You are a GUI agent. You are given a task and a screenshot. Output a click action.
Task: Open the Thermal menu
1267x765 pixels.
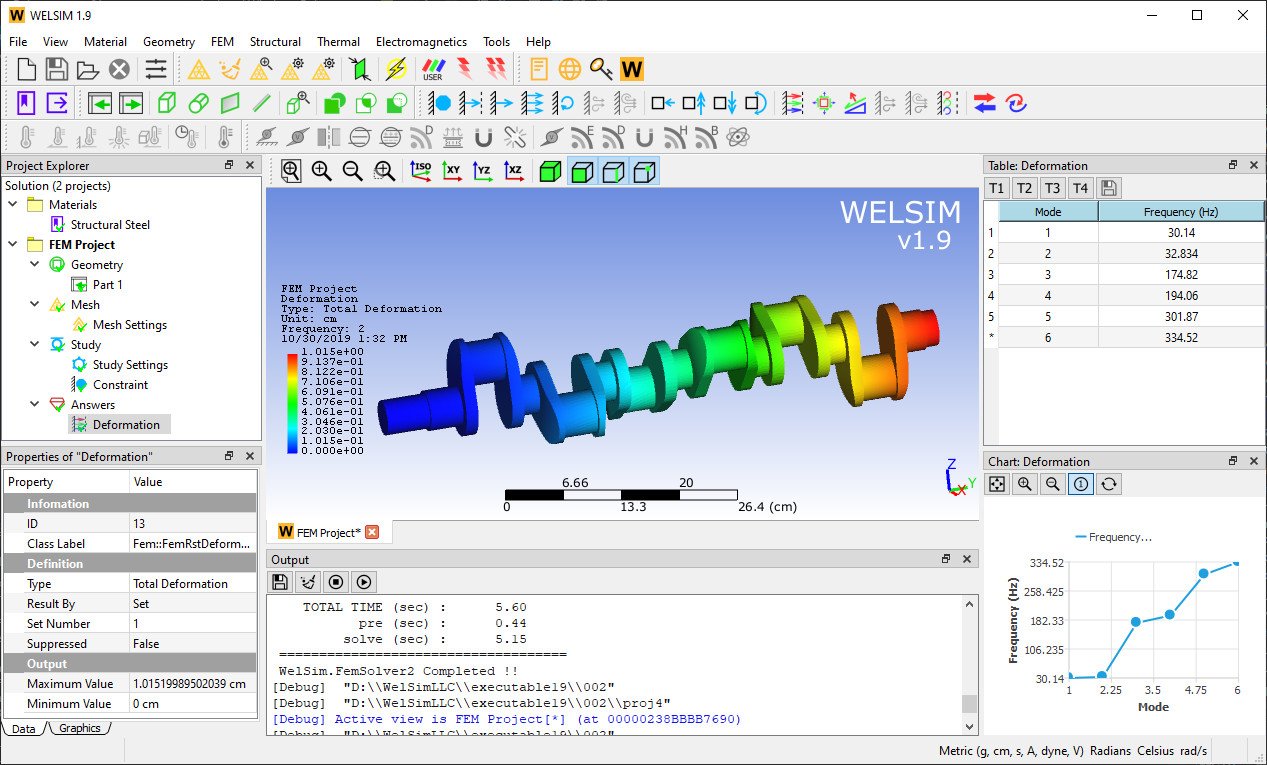click(338, 42)
